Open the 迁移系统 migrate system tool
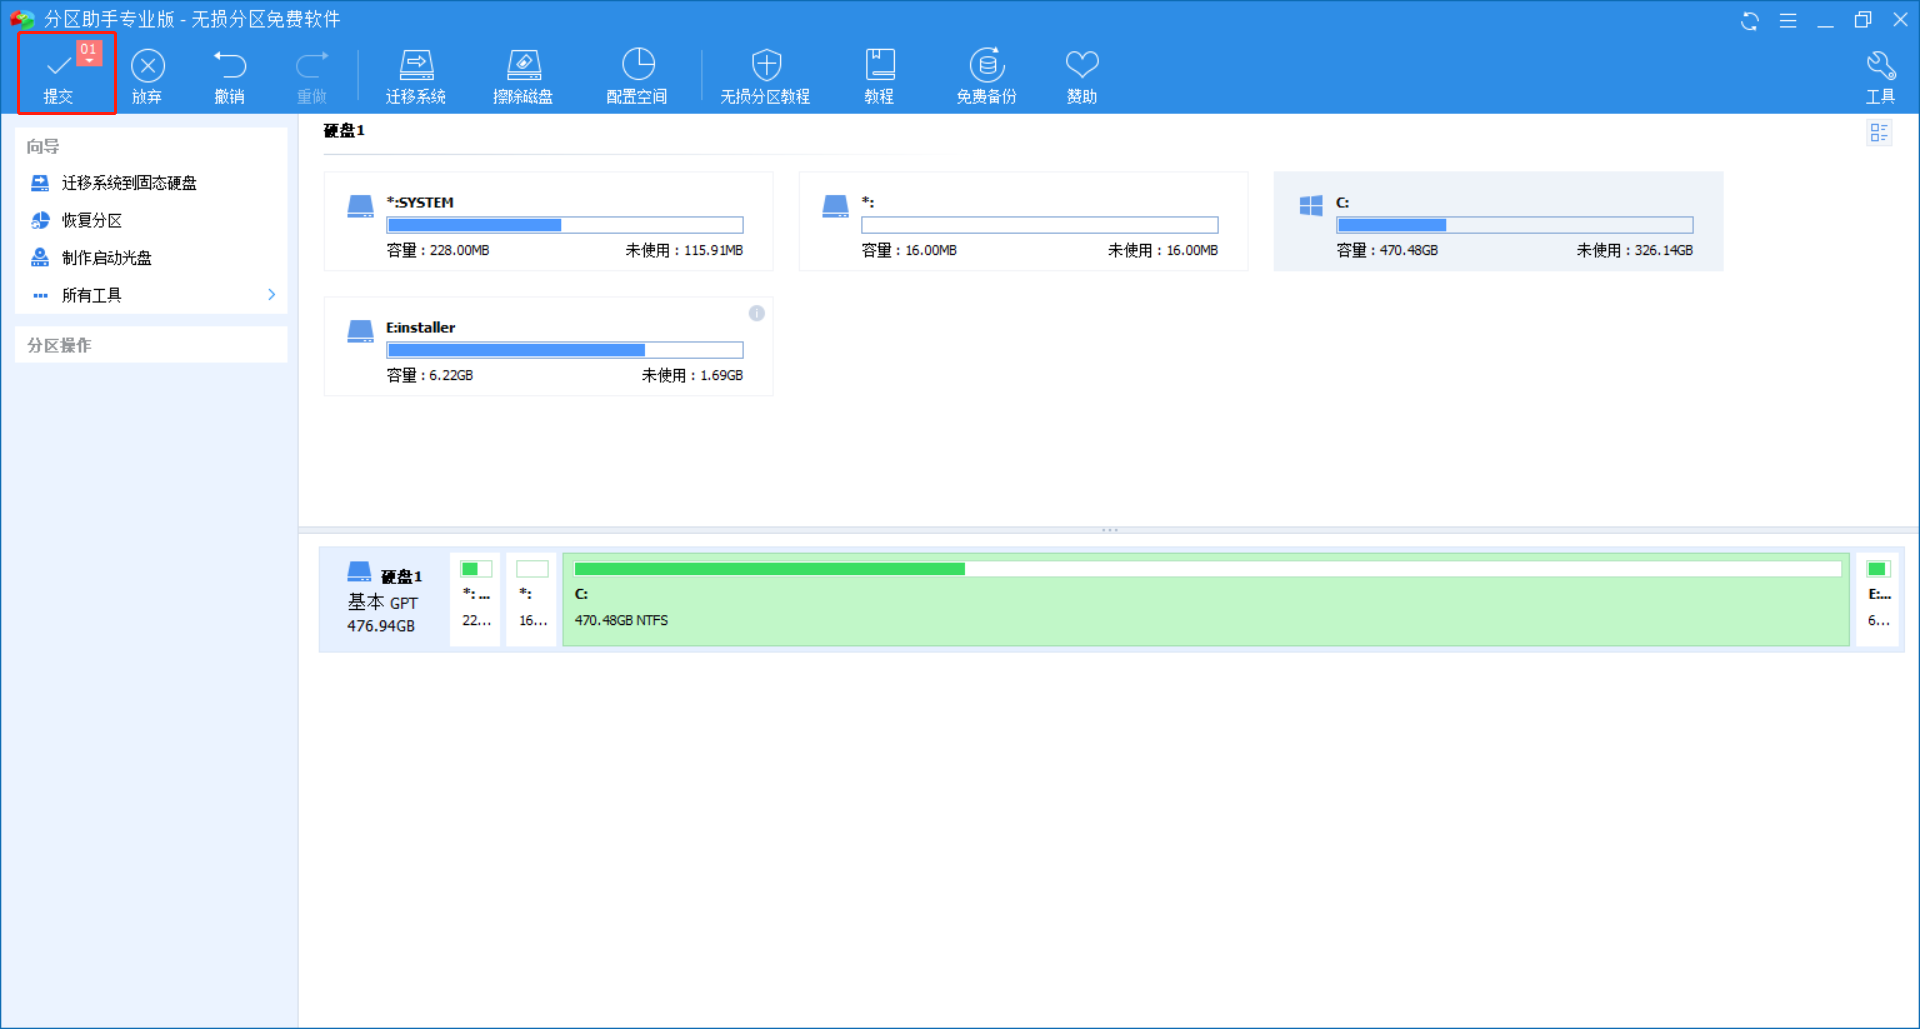 [x=416, y=67]
